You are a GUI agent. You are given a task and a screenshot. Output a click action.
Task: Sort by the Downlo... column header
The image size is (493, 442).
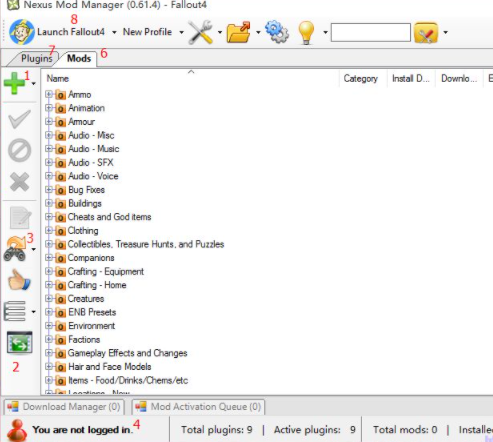pyautogui.click(x=459, y=79)
